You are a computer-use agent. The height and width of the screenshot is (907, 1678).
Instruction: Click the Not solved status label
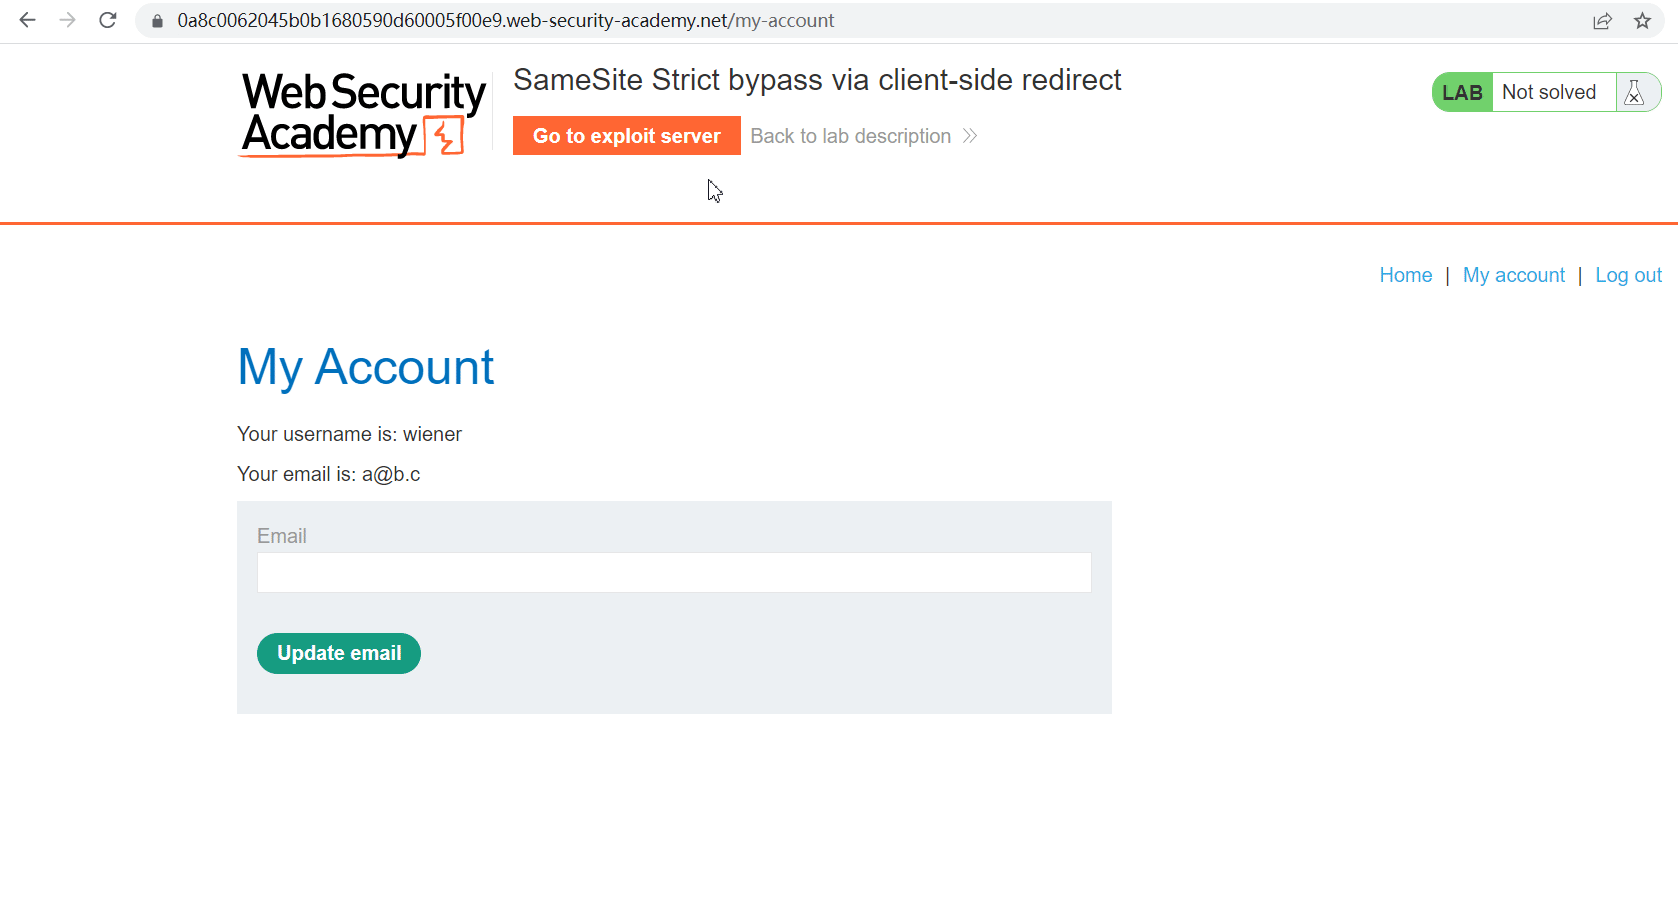1549,92
